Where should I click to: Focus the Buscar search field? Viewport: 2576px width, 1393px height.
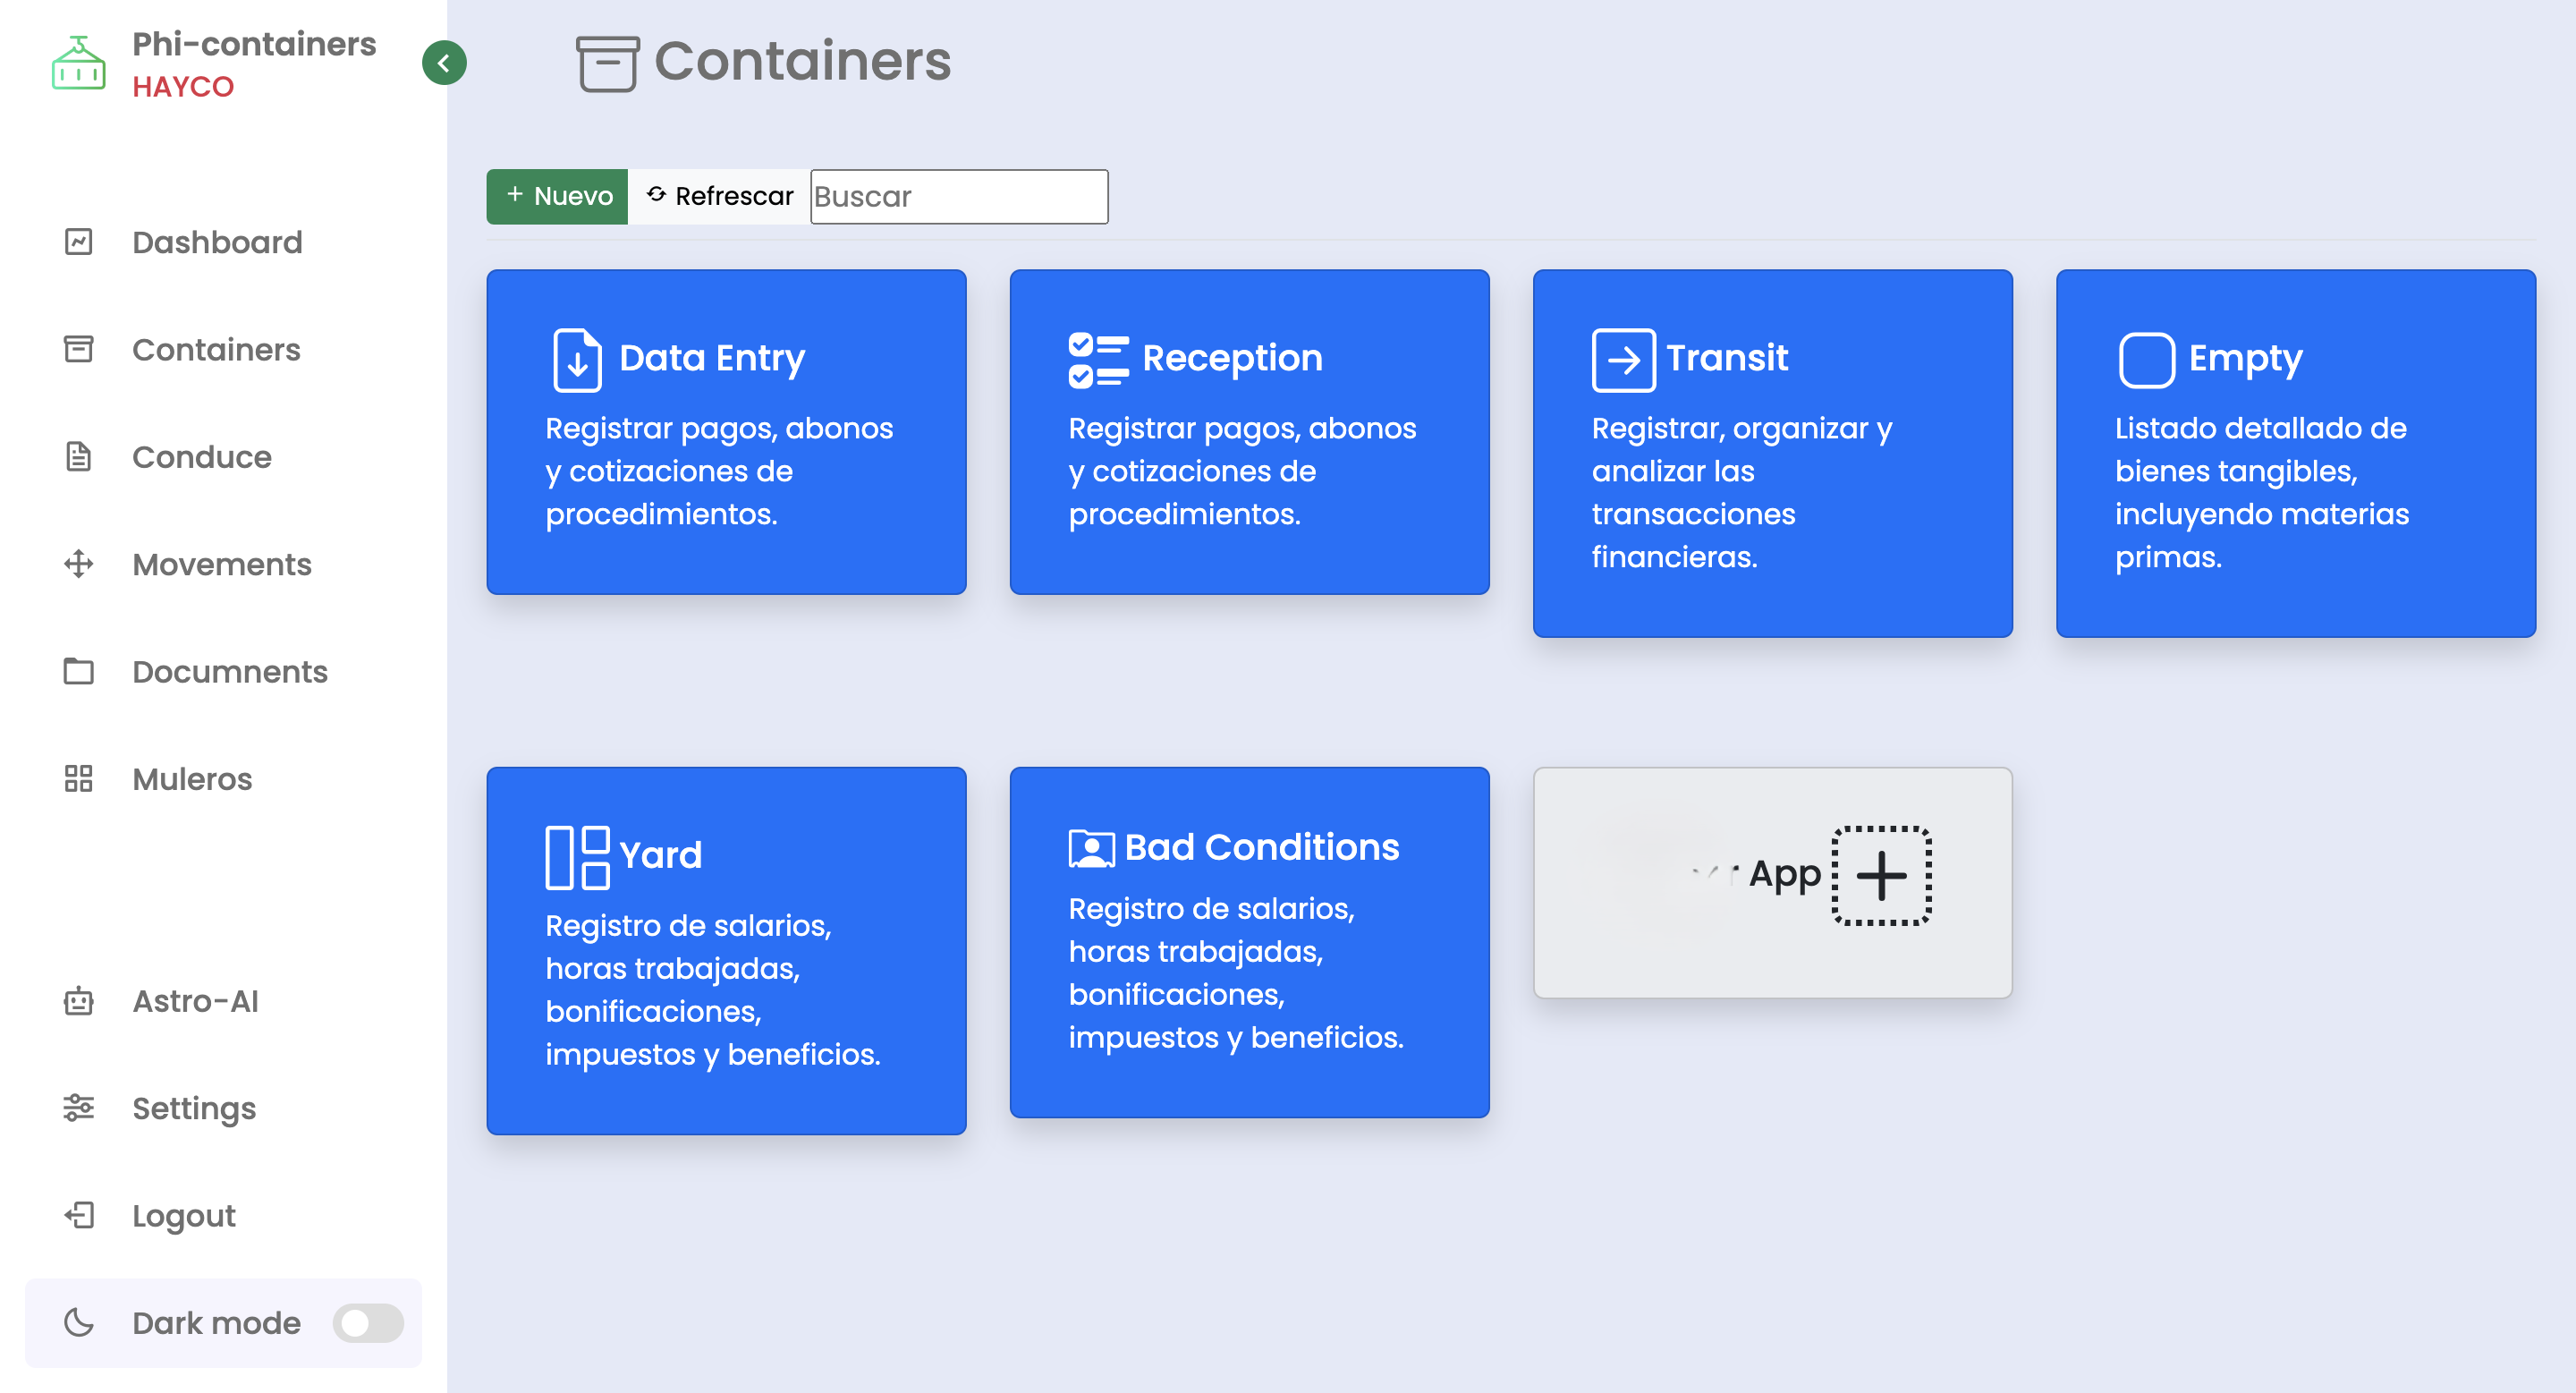point(958,196)
